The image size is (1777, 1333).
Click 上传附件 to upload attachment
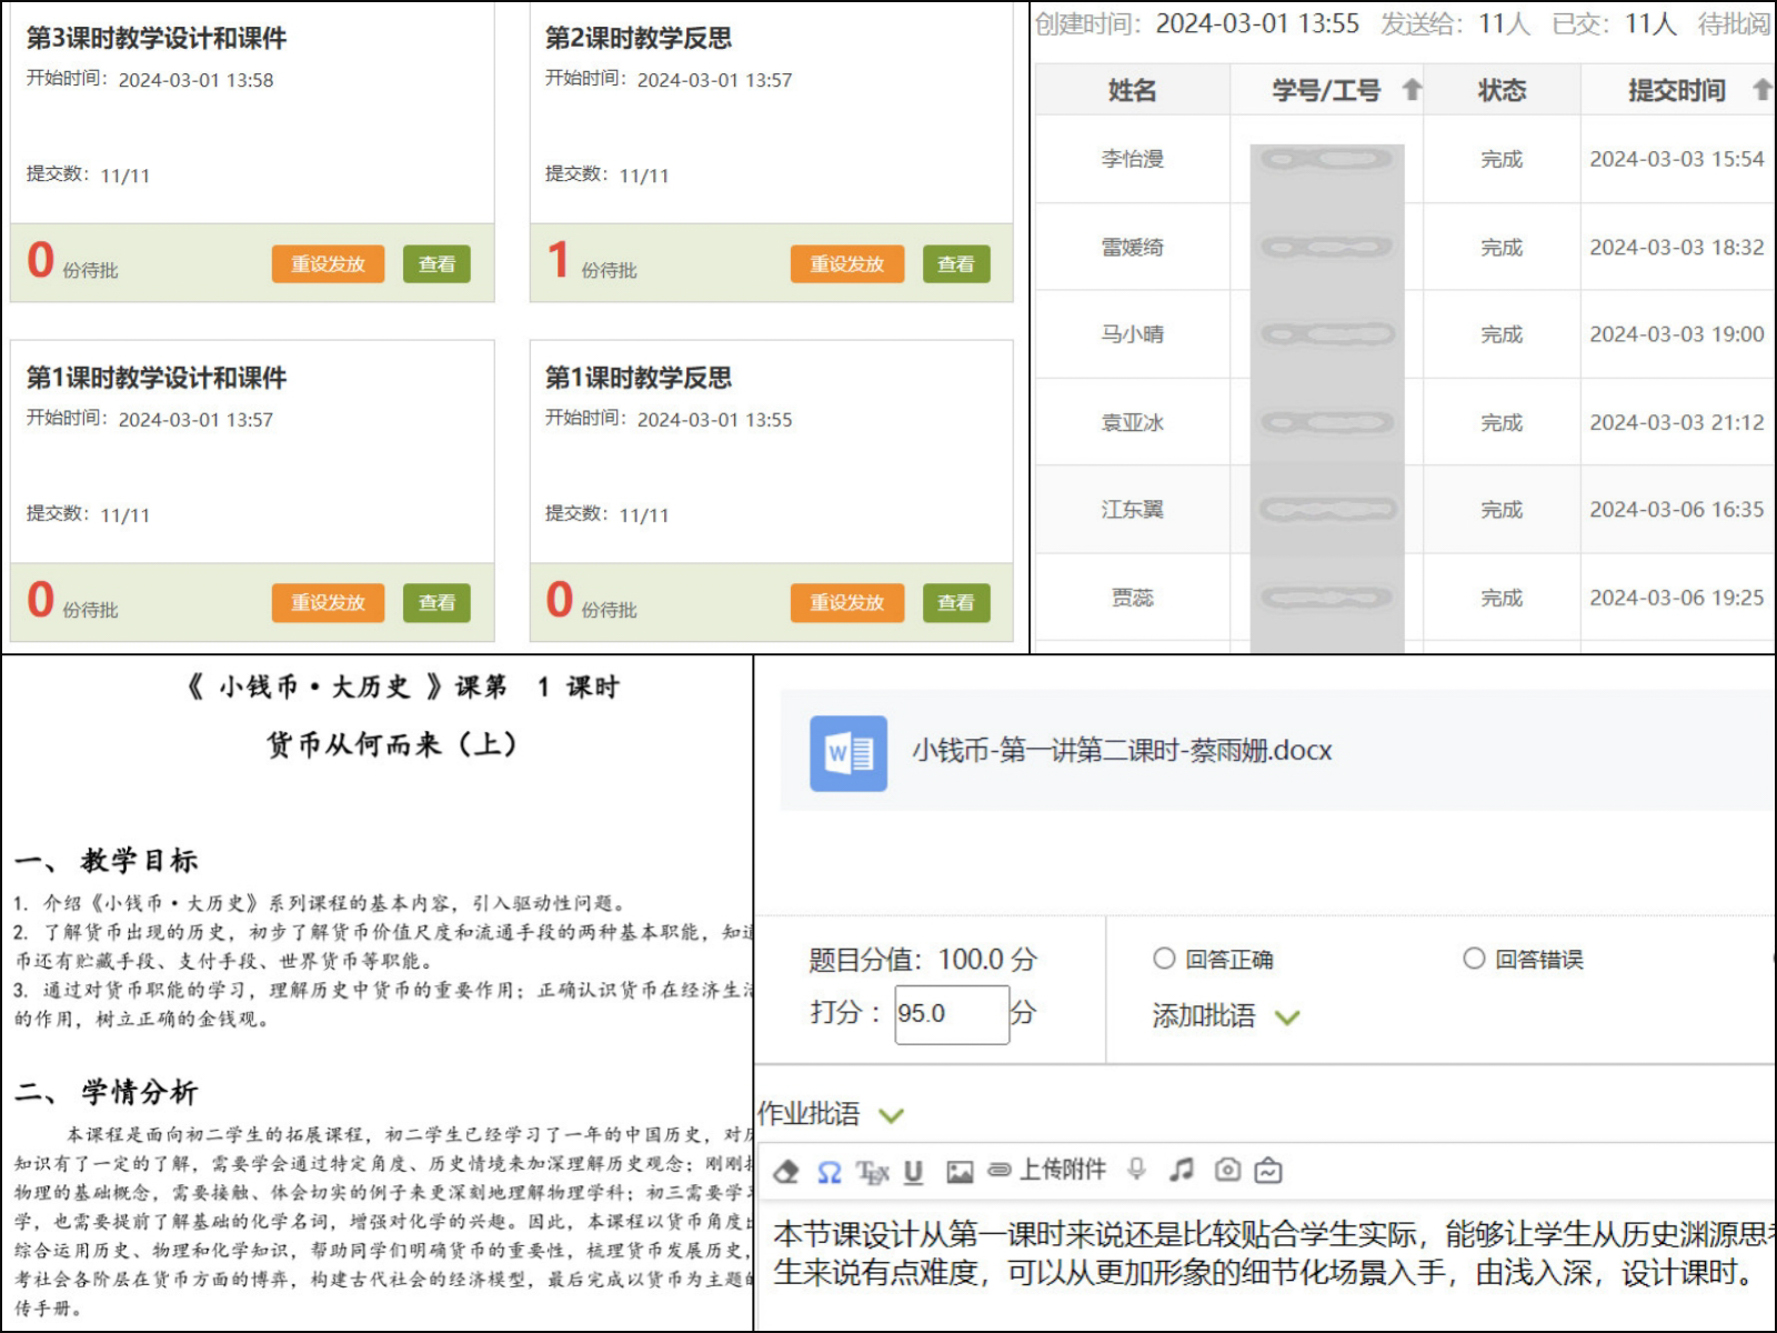point(1048,1170)
